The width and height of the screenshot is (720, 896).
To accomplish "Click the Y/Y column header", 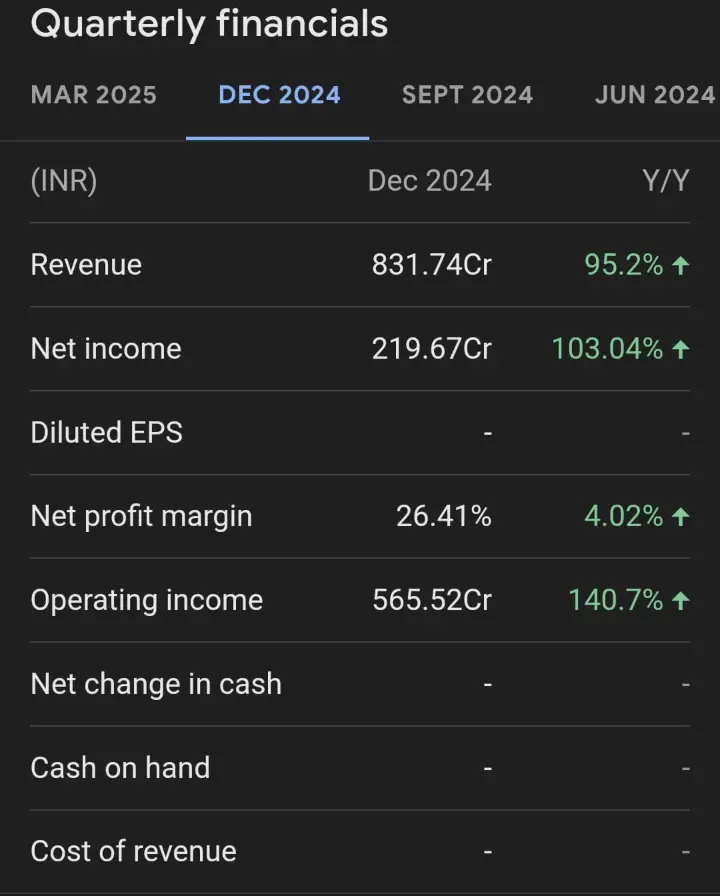I will pos(664,181).
